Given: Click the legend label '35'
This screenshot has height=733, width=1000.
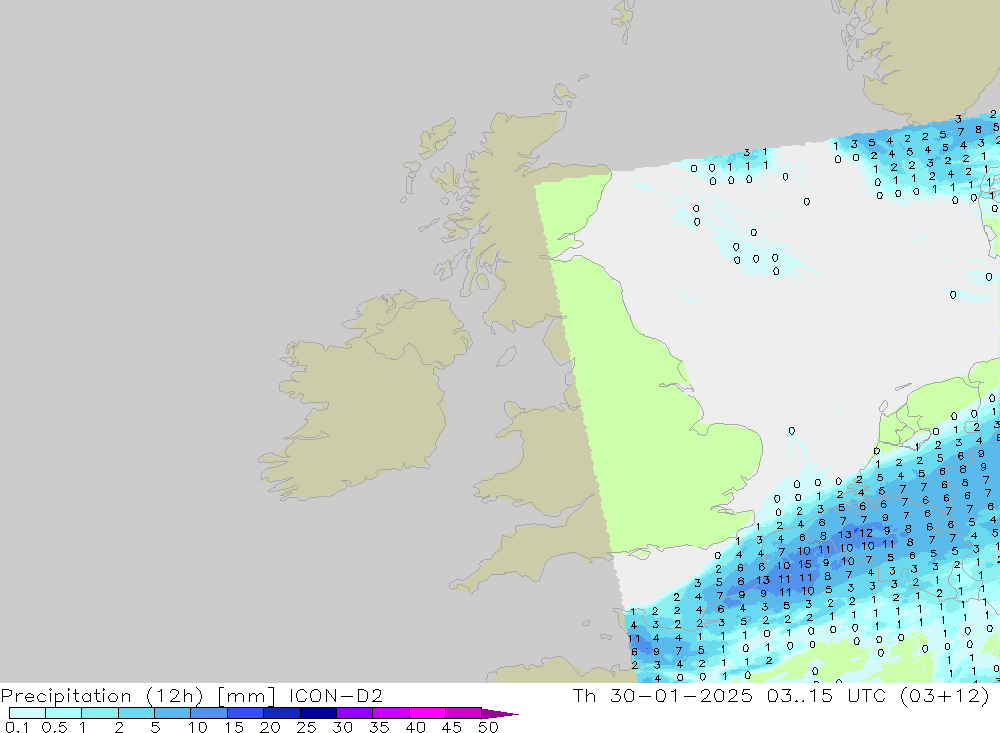Looking at the screenshot, I should 379,727.
